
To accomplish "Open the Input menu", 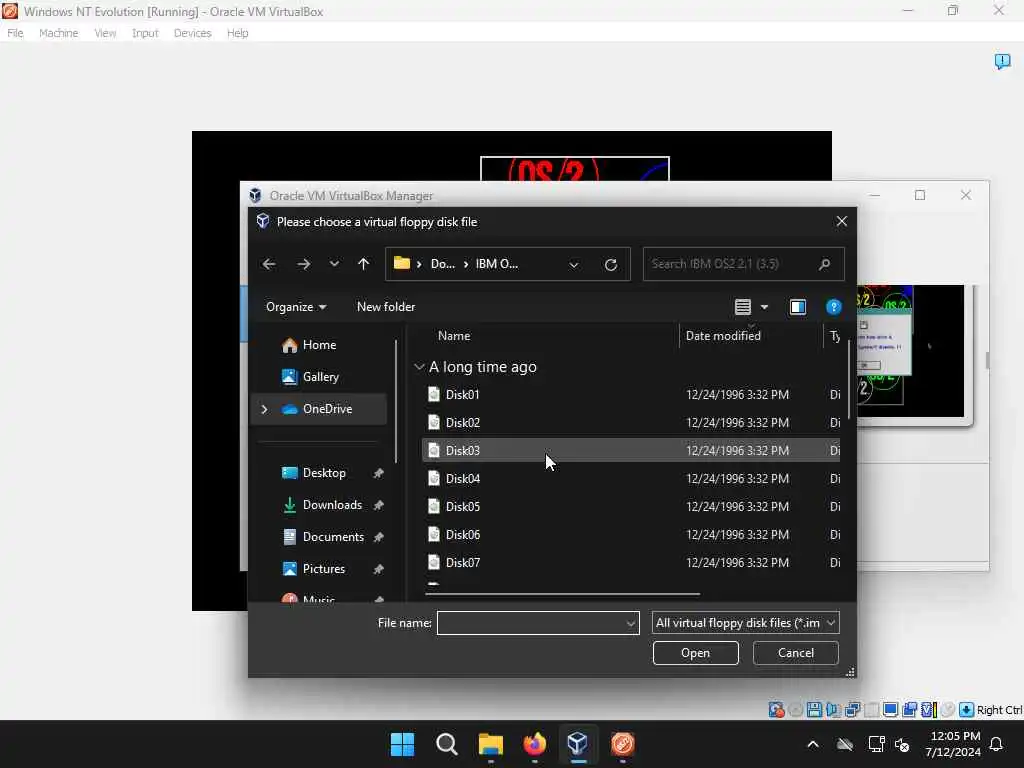I will point(145,33).
